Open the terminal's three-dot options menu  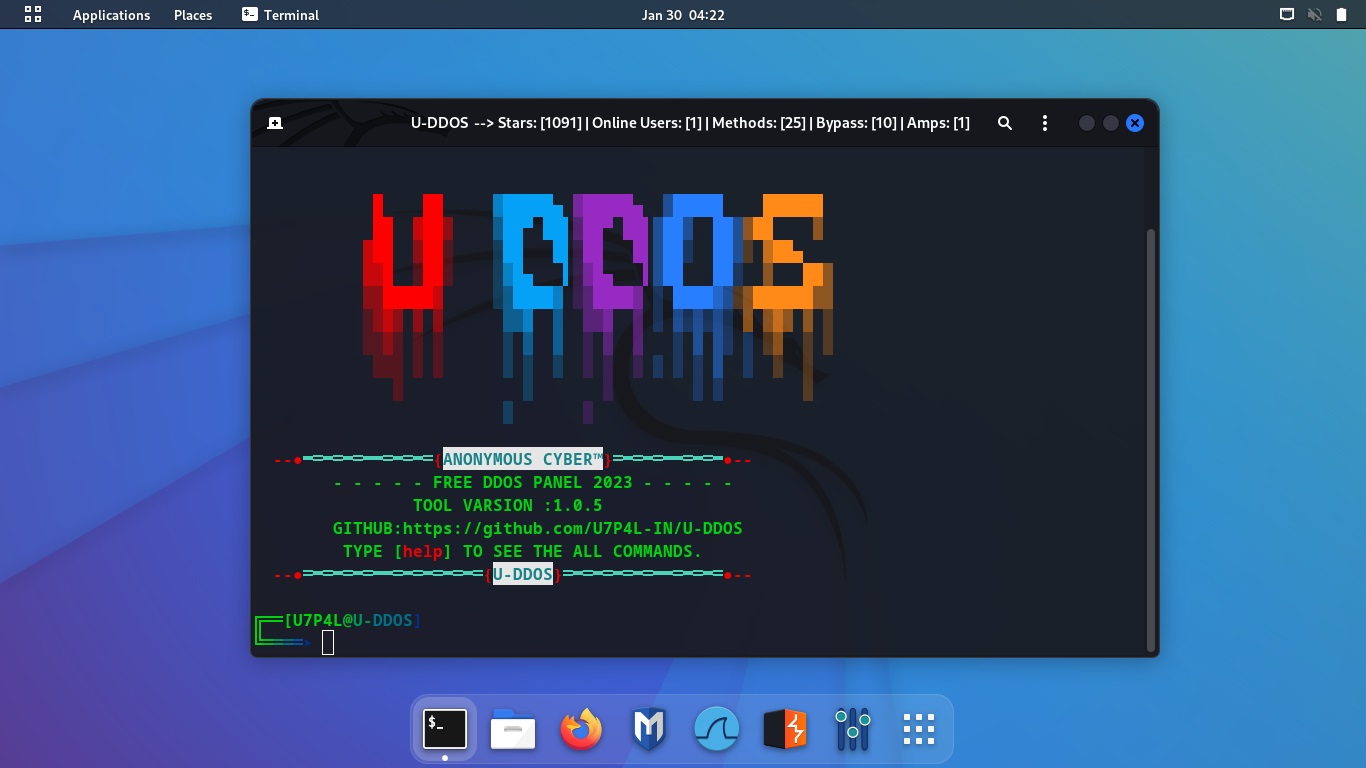[1045, 123]
